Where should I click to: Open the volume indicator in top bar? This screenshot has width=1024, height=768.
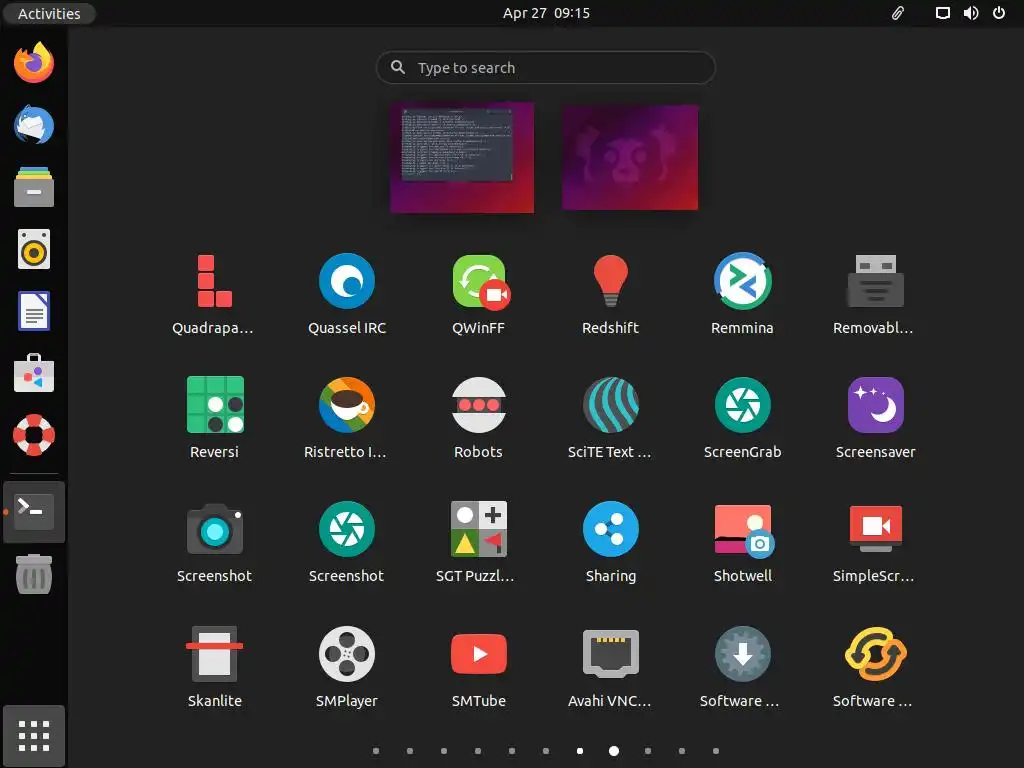pyautogui.click(x=971, y=13)
